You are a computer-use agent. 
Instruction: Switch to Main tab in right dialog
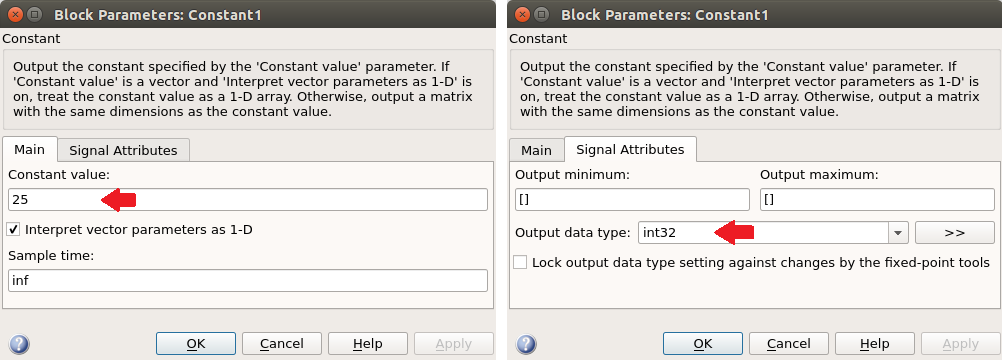(x=536, y=151)
